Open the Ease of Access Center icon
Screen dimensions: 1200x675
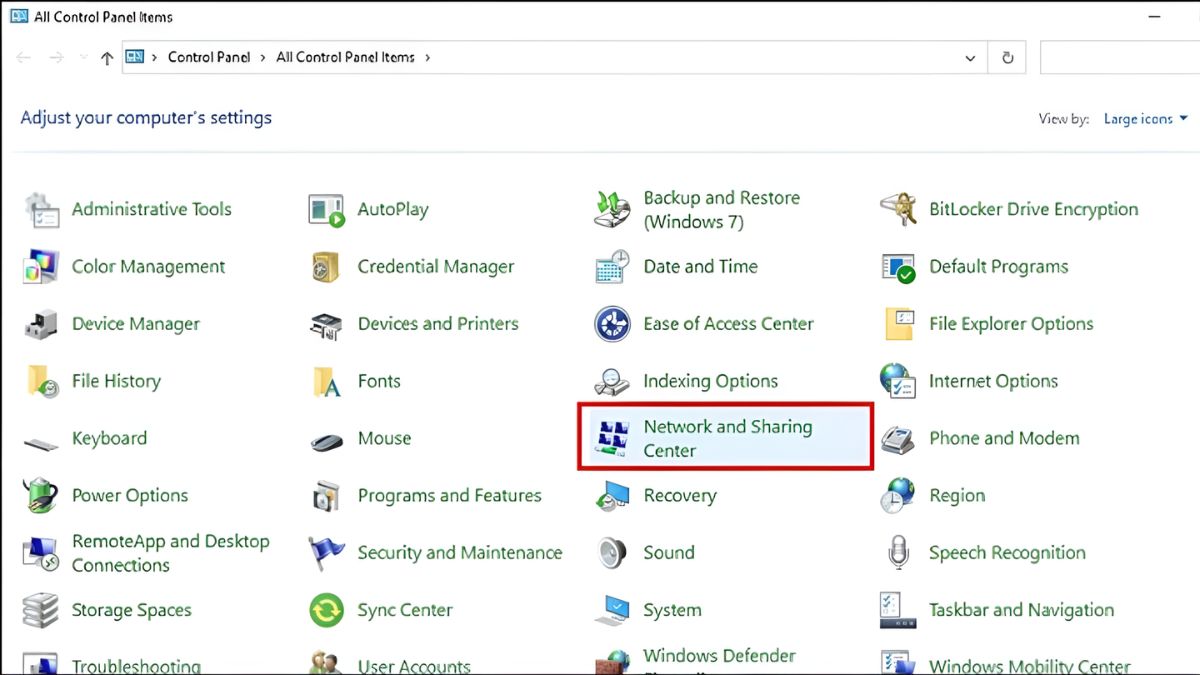[x=612, y=324]
